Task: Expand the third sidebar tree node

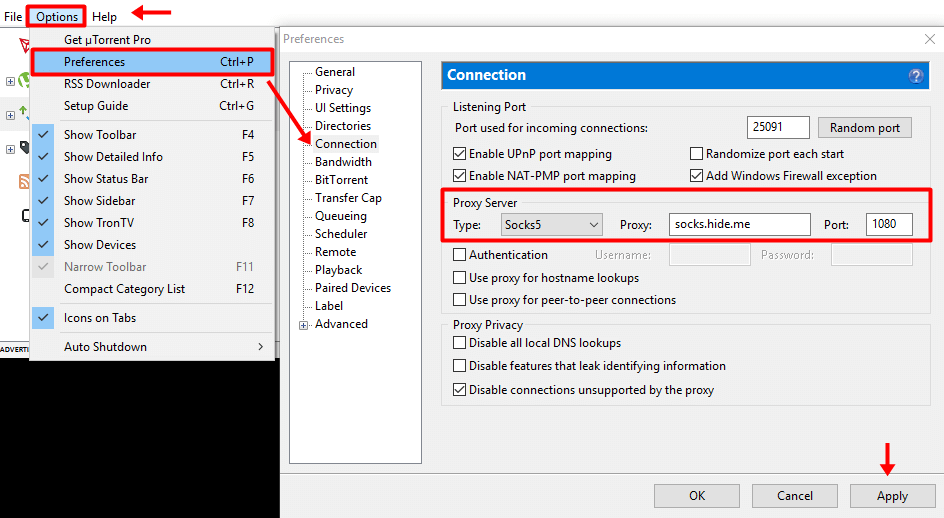Action: (10, 149)
